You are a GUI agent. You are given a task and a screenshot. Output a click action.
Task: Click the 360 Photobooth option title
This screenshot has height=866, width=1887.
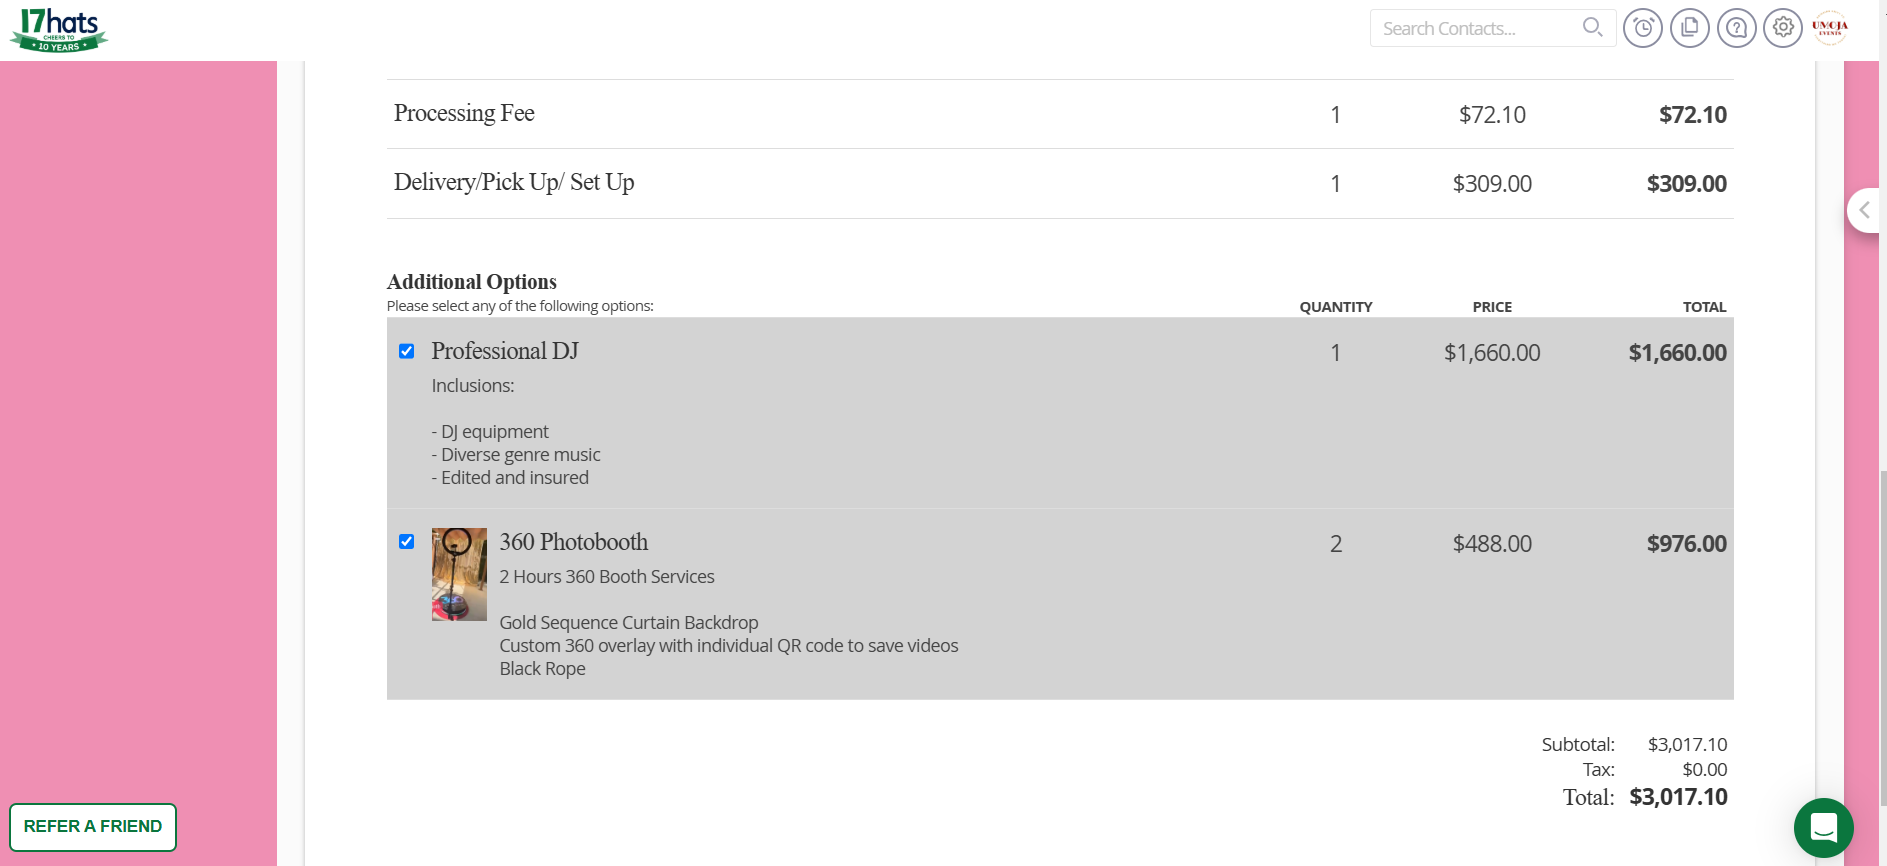pos(574,542)
